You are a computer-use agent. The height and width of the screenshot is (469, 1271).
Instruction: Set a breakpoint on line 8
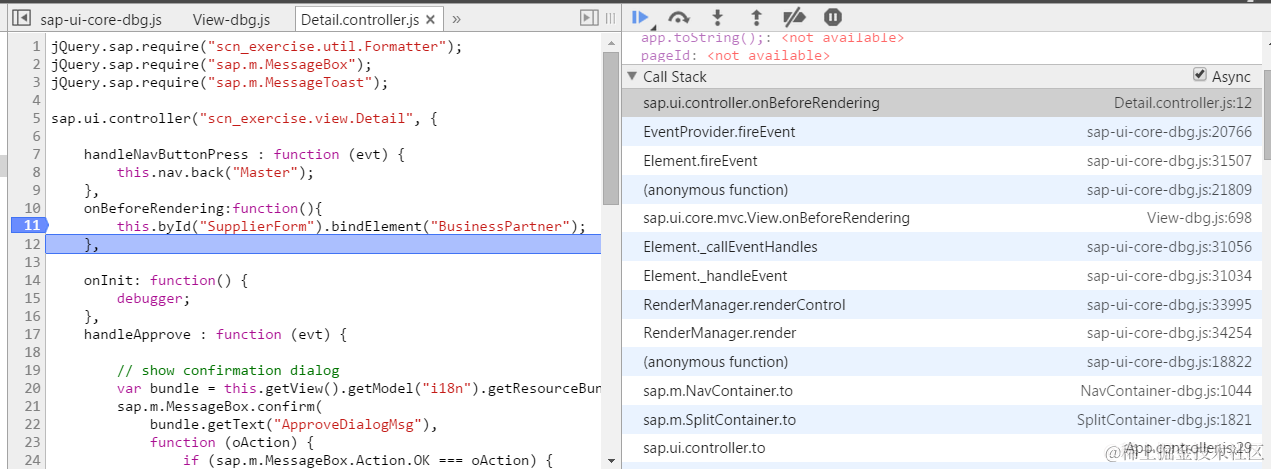tap(35, 172)
